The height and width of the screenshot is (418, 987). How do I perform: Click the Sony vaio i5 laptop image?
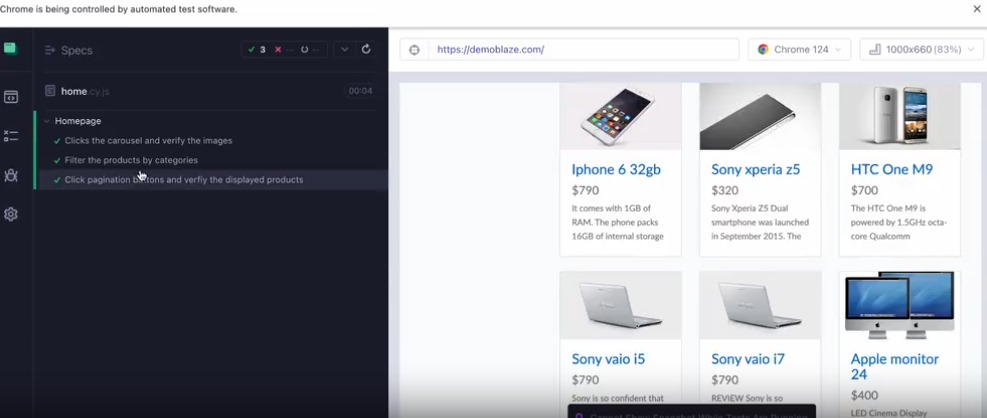click(621, 305)
